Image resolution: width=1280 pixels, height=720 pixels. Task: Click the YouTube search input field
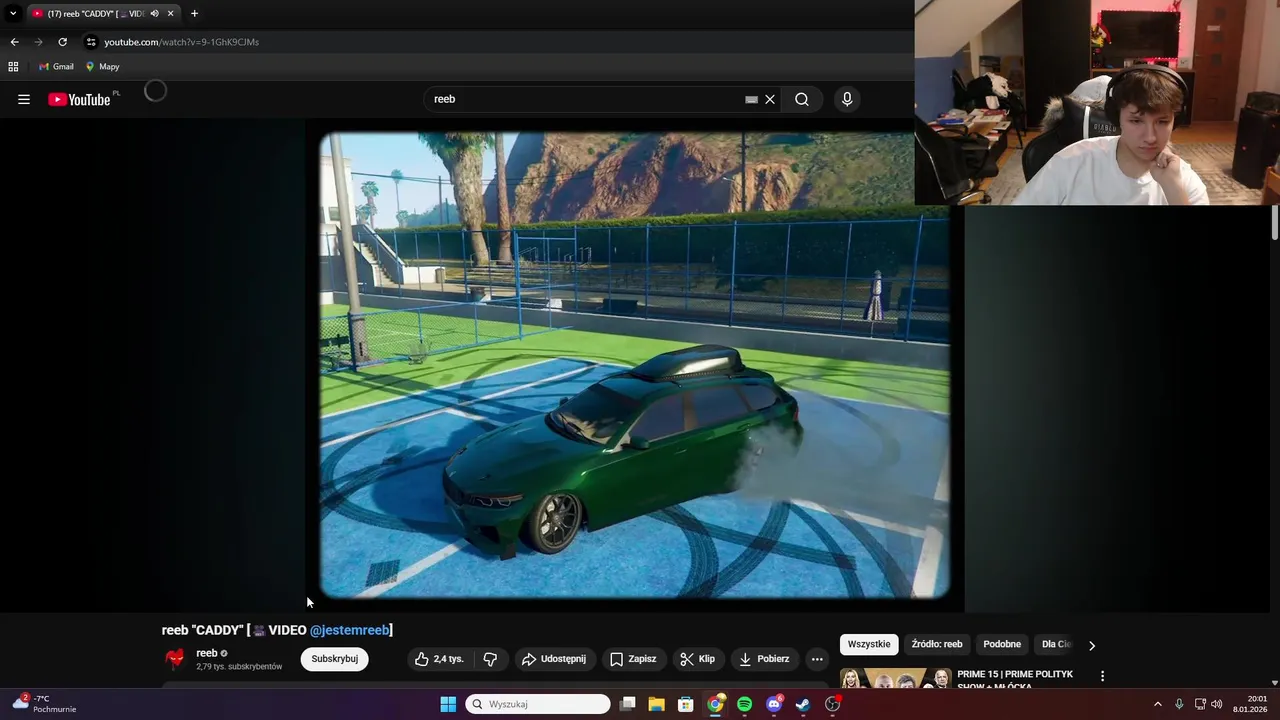[x=588, y=99]
